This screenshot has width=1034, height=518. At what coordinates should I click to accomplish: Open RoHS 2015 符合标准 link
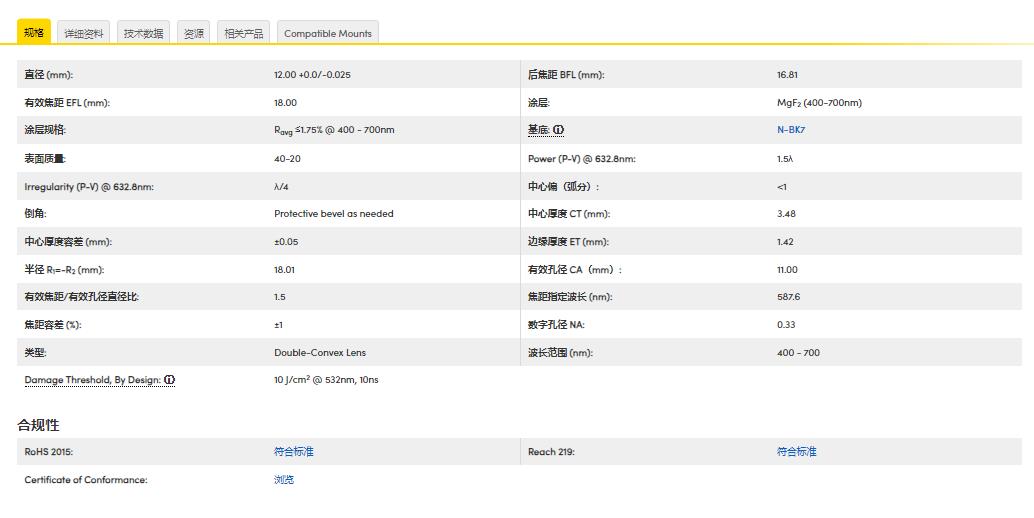[x=294, y=451]
